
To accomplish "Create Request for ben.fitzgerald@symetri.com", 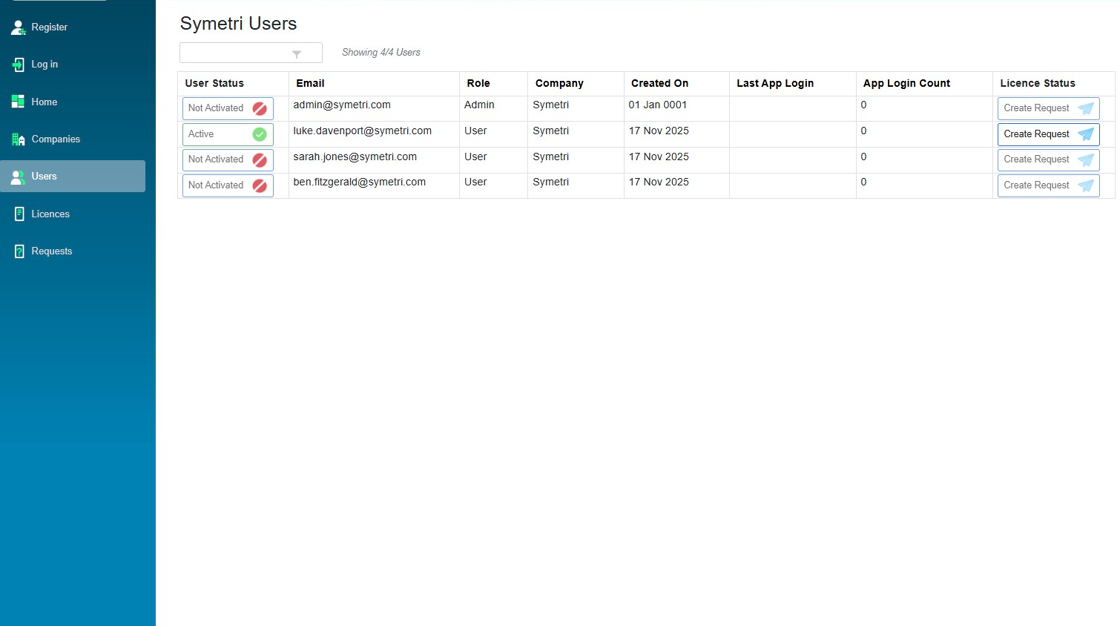I will (1047, 186).
